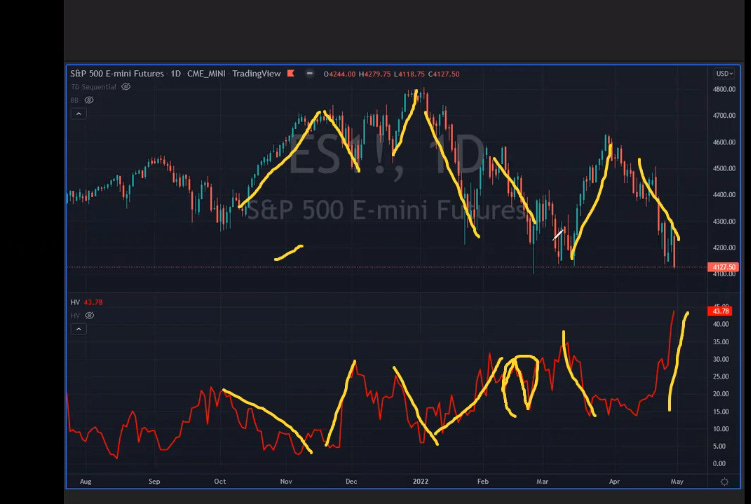Click the 4200.00 price scale label
751x504 pixels.
pyautogui.click(x=724, y=248)
